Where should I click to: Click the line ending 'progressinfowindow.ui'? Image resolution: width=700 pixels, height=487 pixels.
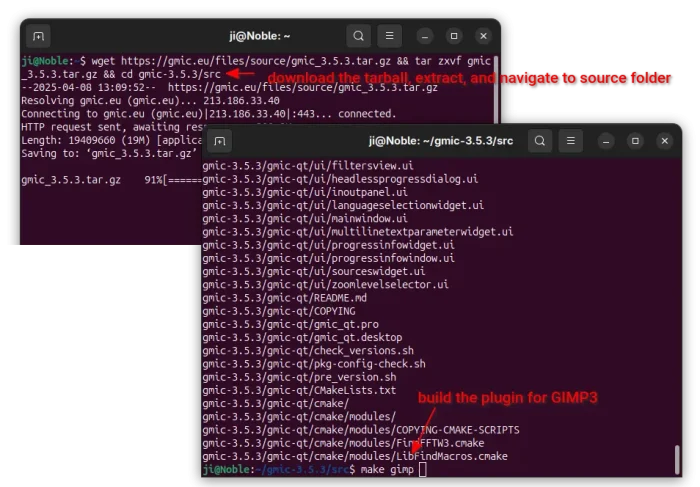(329, 258)
